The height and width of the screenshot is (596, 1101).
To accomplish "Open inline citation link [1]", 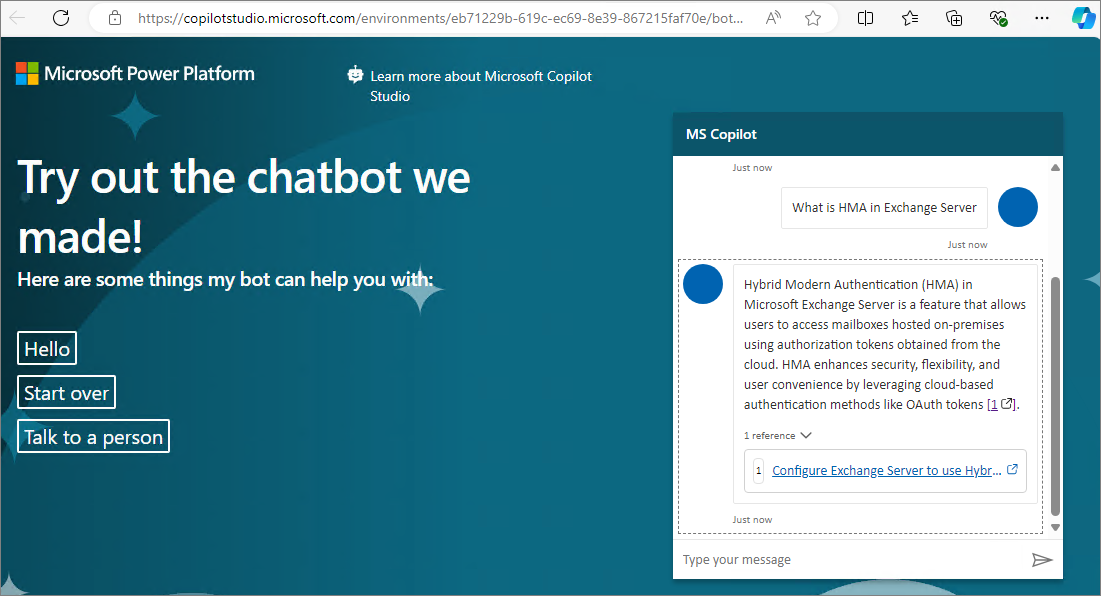I will pyautogui.click(x=1002, y=404).
